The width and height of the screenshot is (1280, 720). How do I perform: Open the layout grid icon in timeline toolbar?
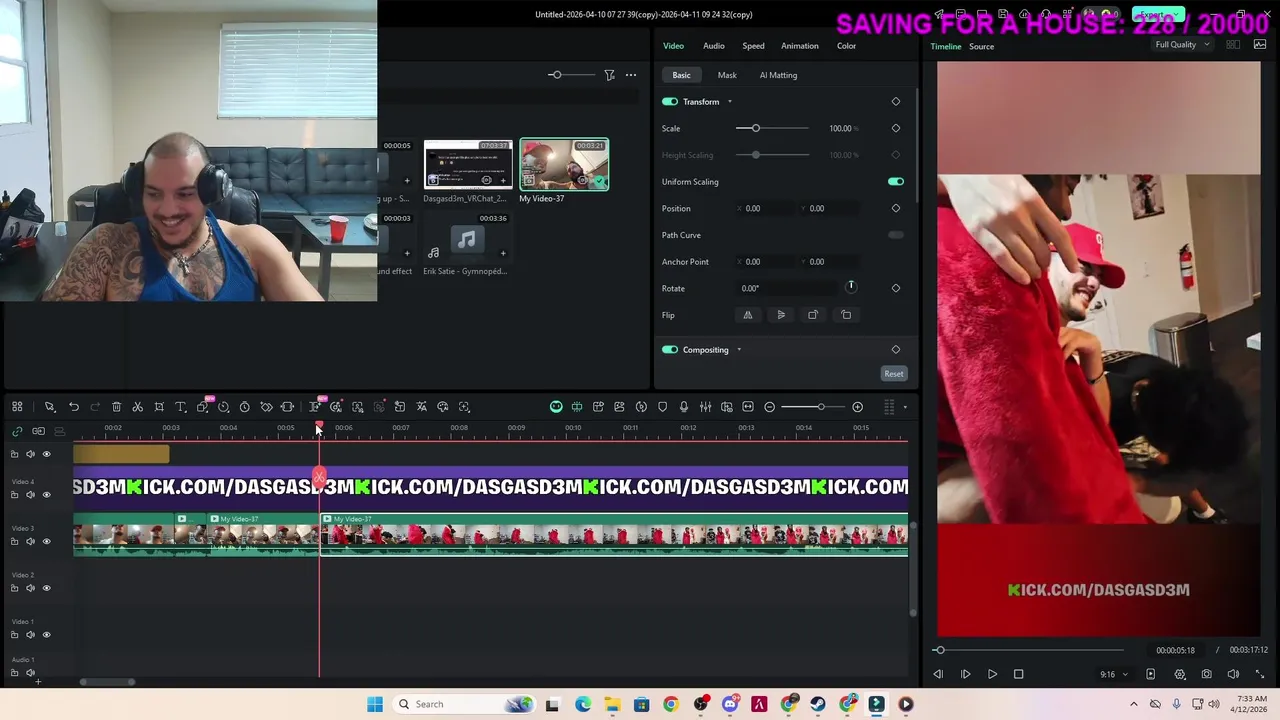click(17, 407)
